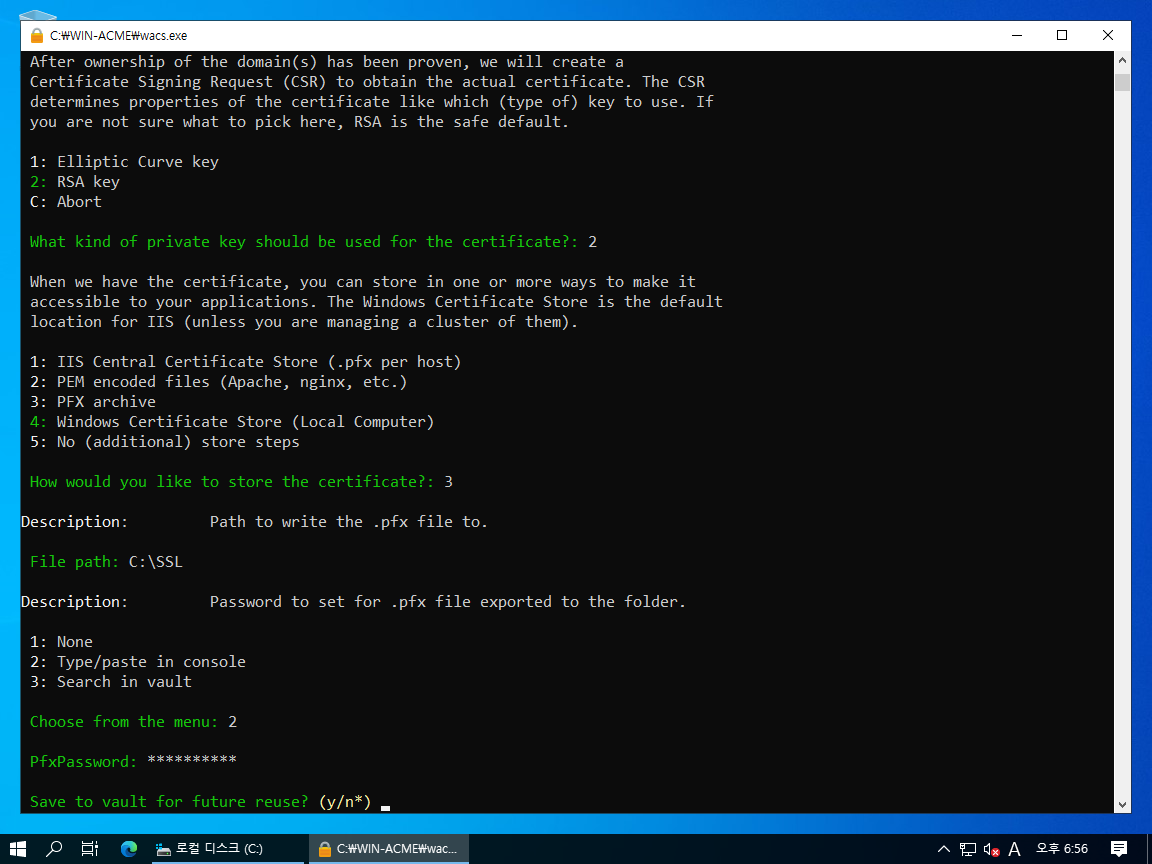Click the console scrollbar up arrow
The height and width of the screenshot is (864, 1152).
pos(1122,60)
